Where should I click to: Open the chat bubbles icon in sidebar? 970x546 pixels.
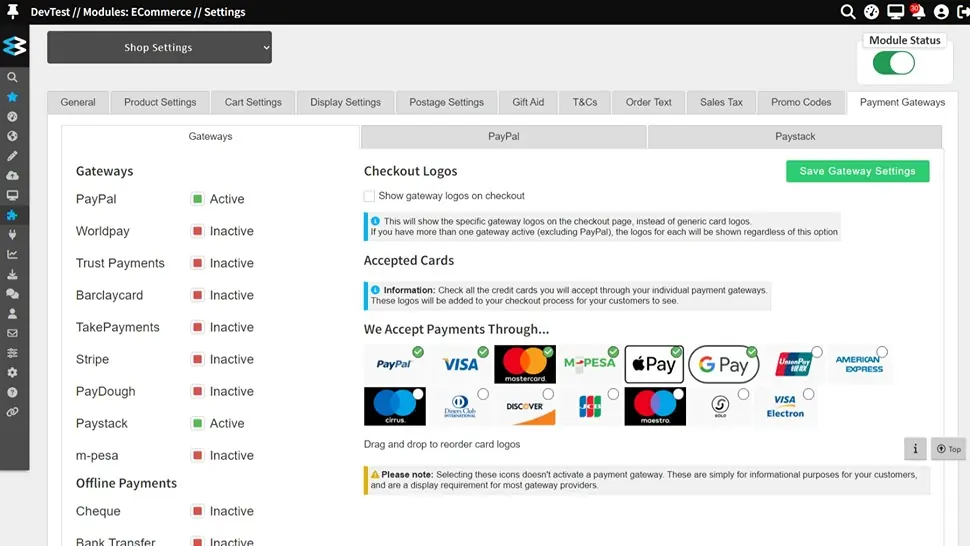coord(12,294)
